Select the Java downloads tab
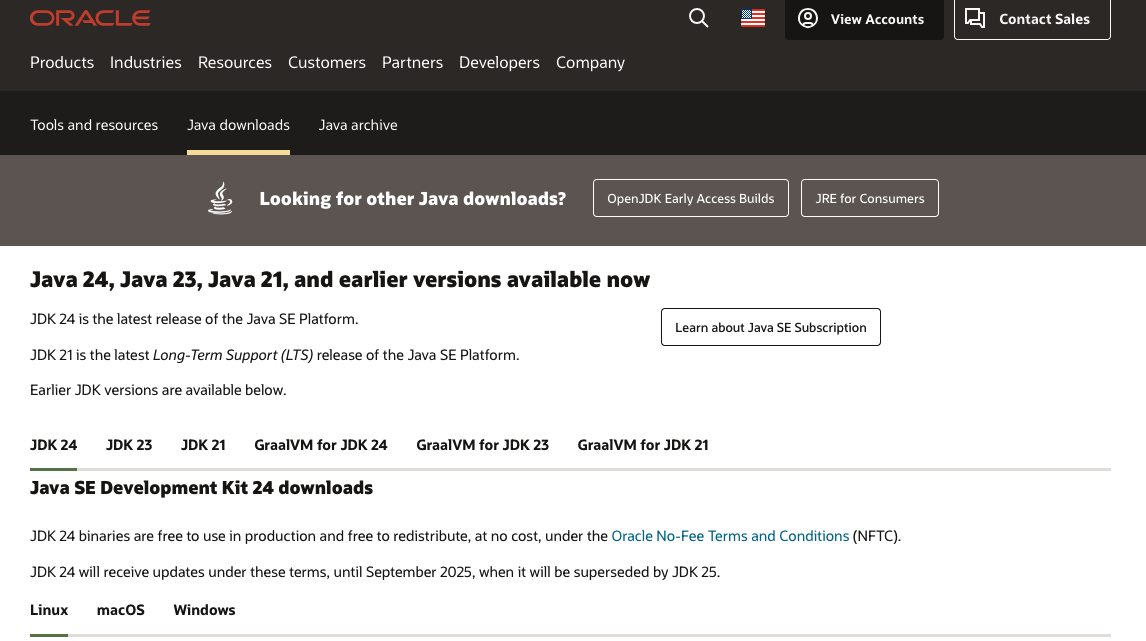This screenshot has height=641, width=1146. [x=238, y=125]
